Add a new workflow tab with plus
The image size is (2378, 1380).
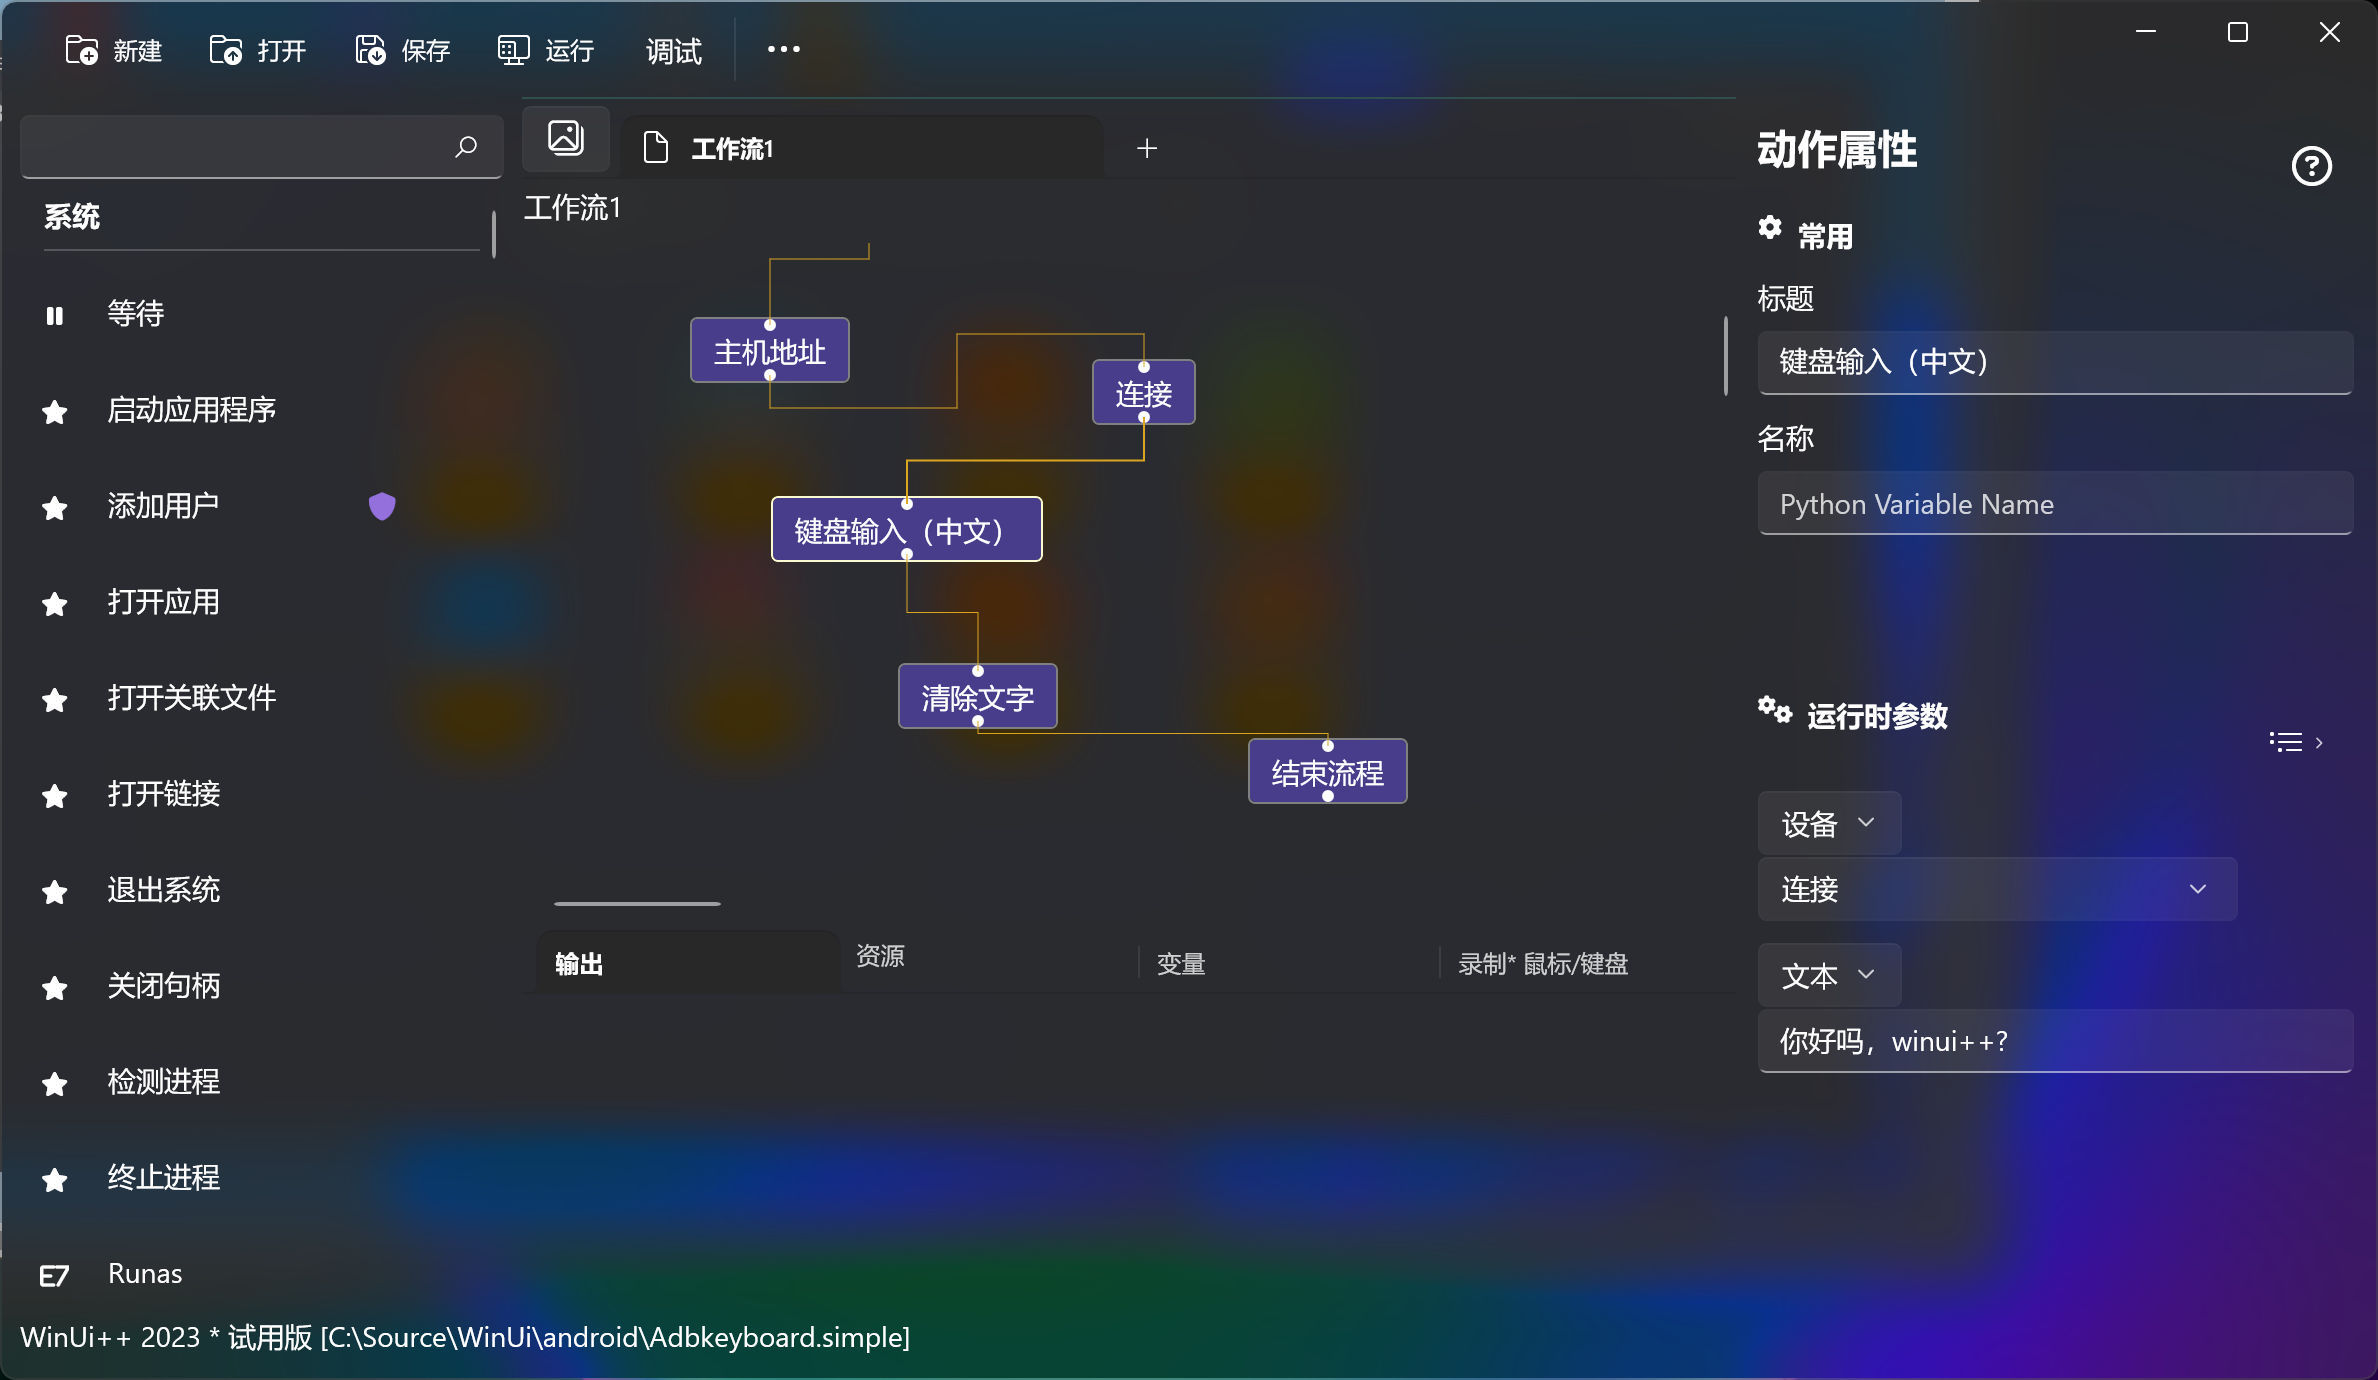tap(1147, 148)
